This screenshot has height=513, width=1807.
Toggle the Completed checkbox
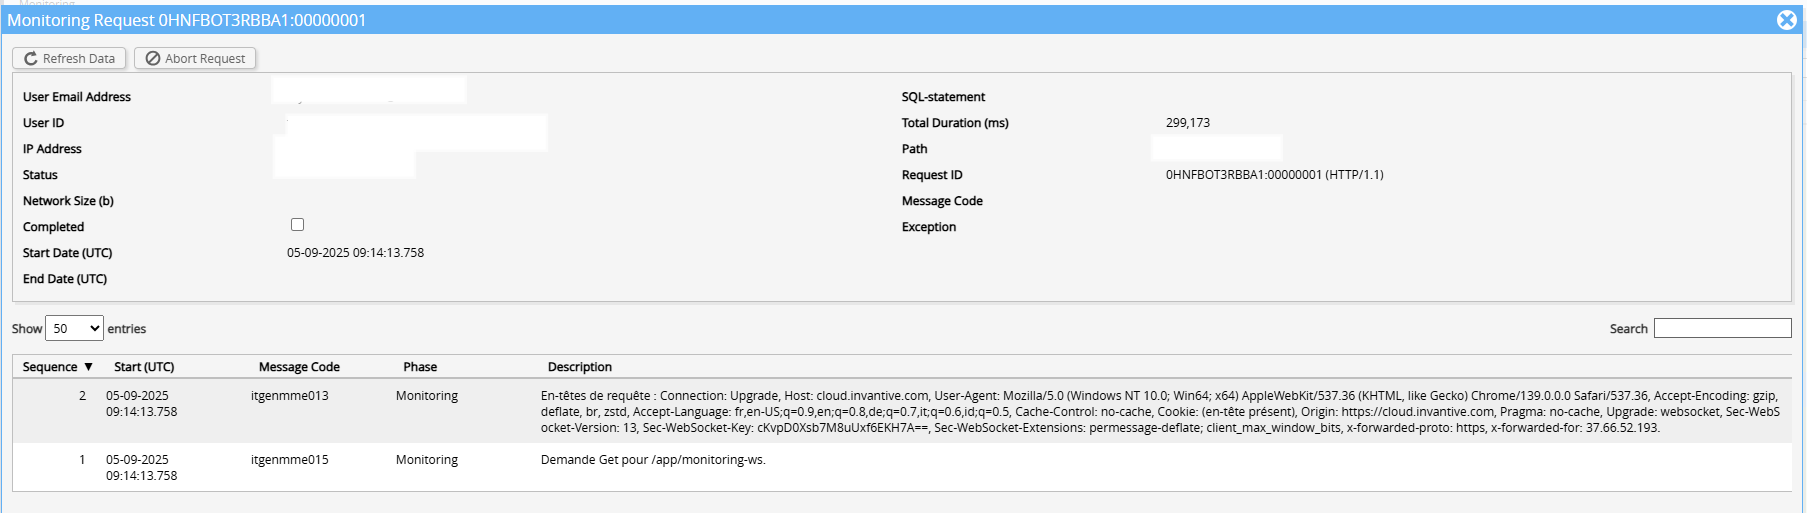(297, 225)
